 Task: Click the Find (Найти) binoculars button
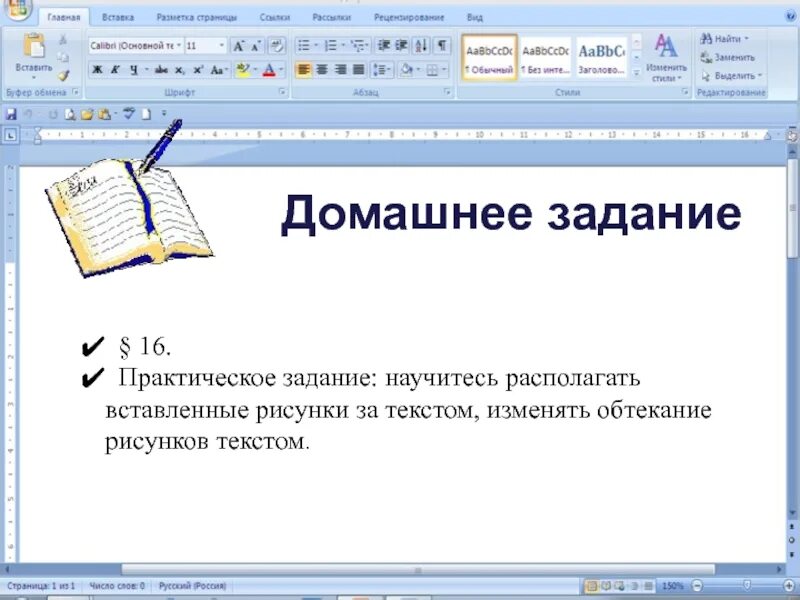point(723,39)
